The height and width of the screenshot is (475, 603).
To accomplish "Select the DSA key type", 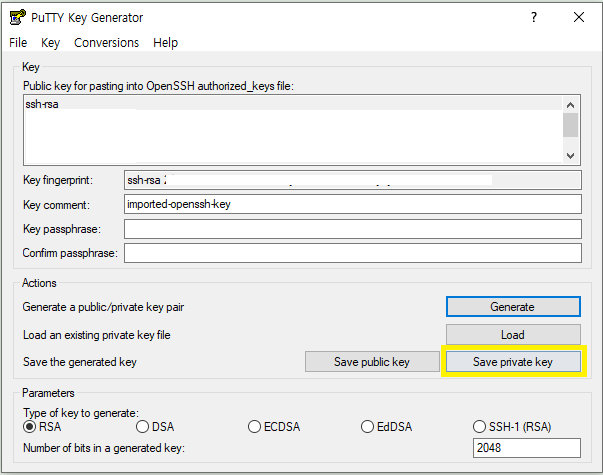I will (155, 427).
